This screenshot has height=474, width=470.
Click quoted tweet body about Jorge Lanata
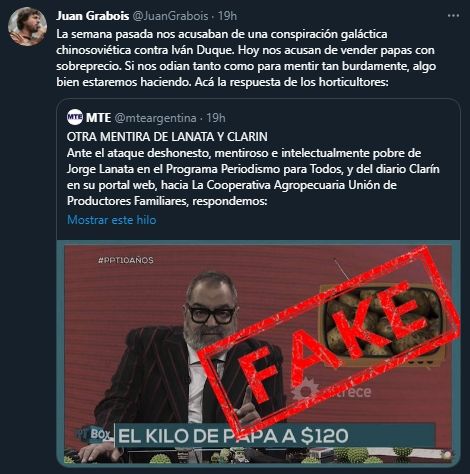click(253, 177)
